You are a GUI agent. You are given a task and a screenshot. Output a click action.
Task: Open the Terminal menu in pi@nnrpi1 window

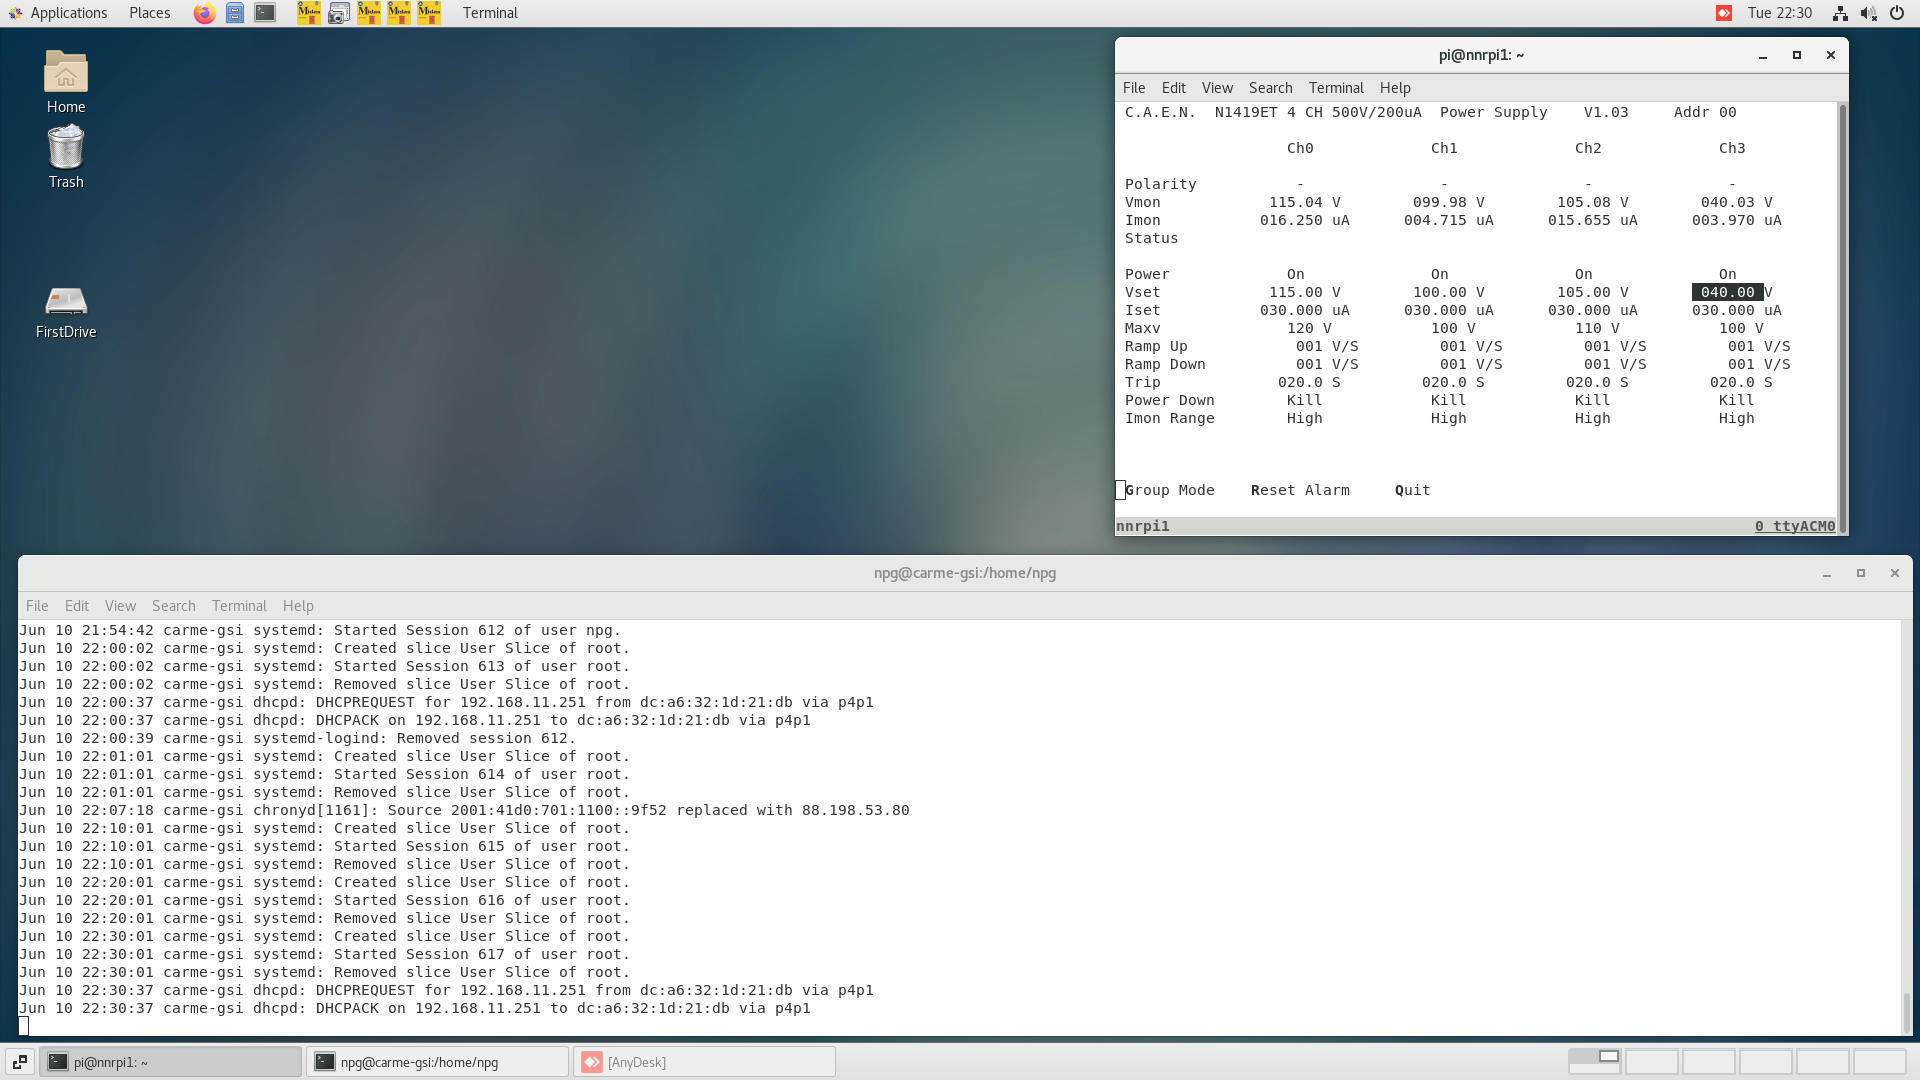(x=1336, y=88)
